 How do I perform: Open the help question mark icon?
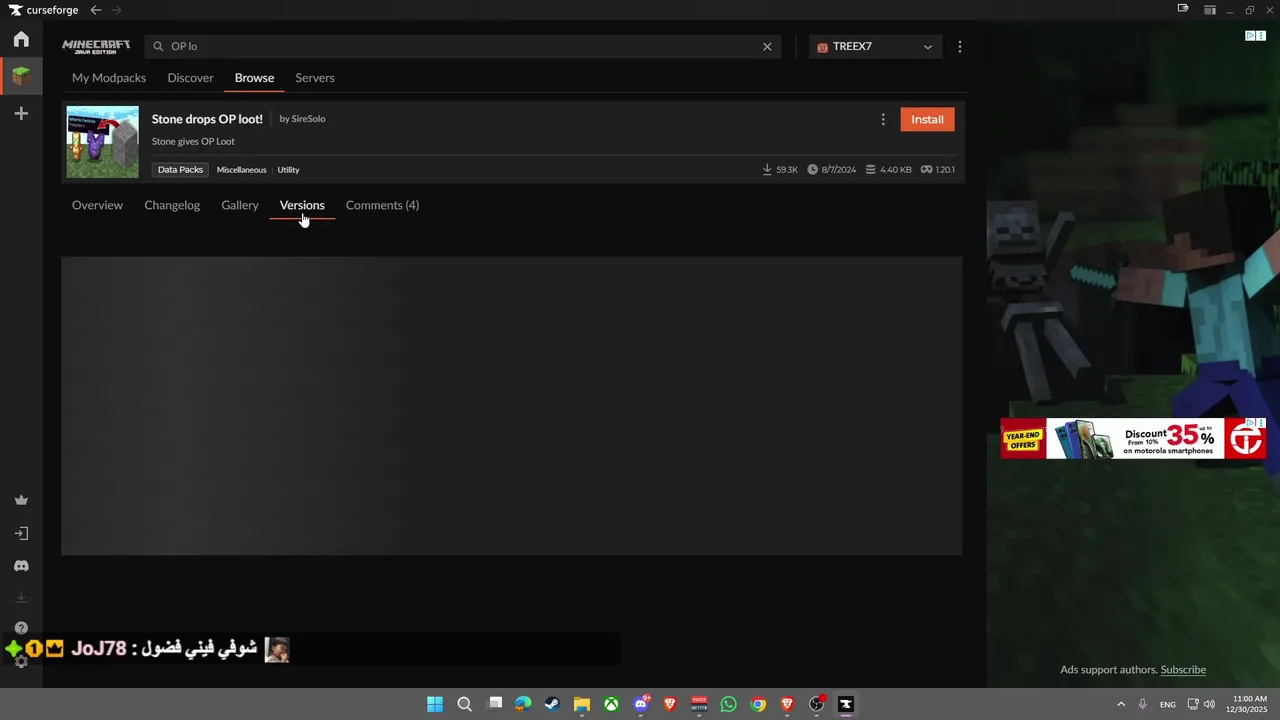pos(21,628)
